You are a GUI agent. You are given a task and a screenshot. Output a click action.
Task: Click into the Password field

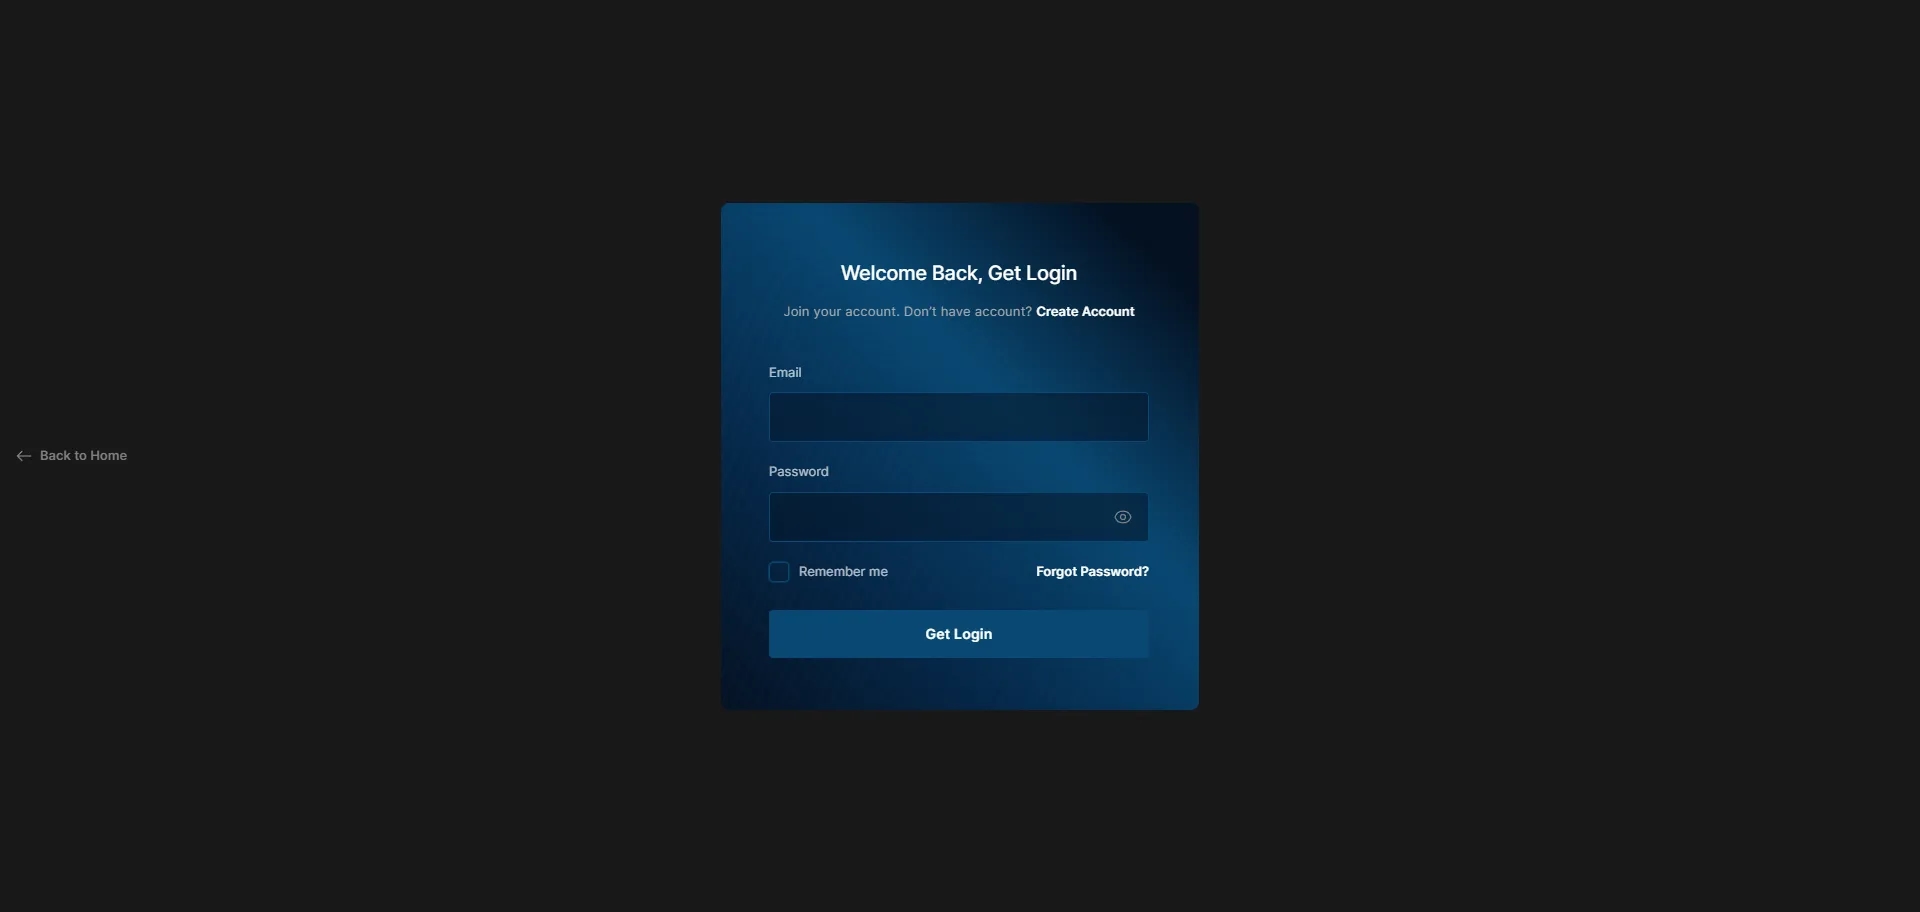click(958, 517)
